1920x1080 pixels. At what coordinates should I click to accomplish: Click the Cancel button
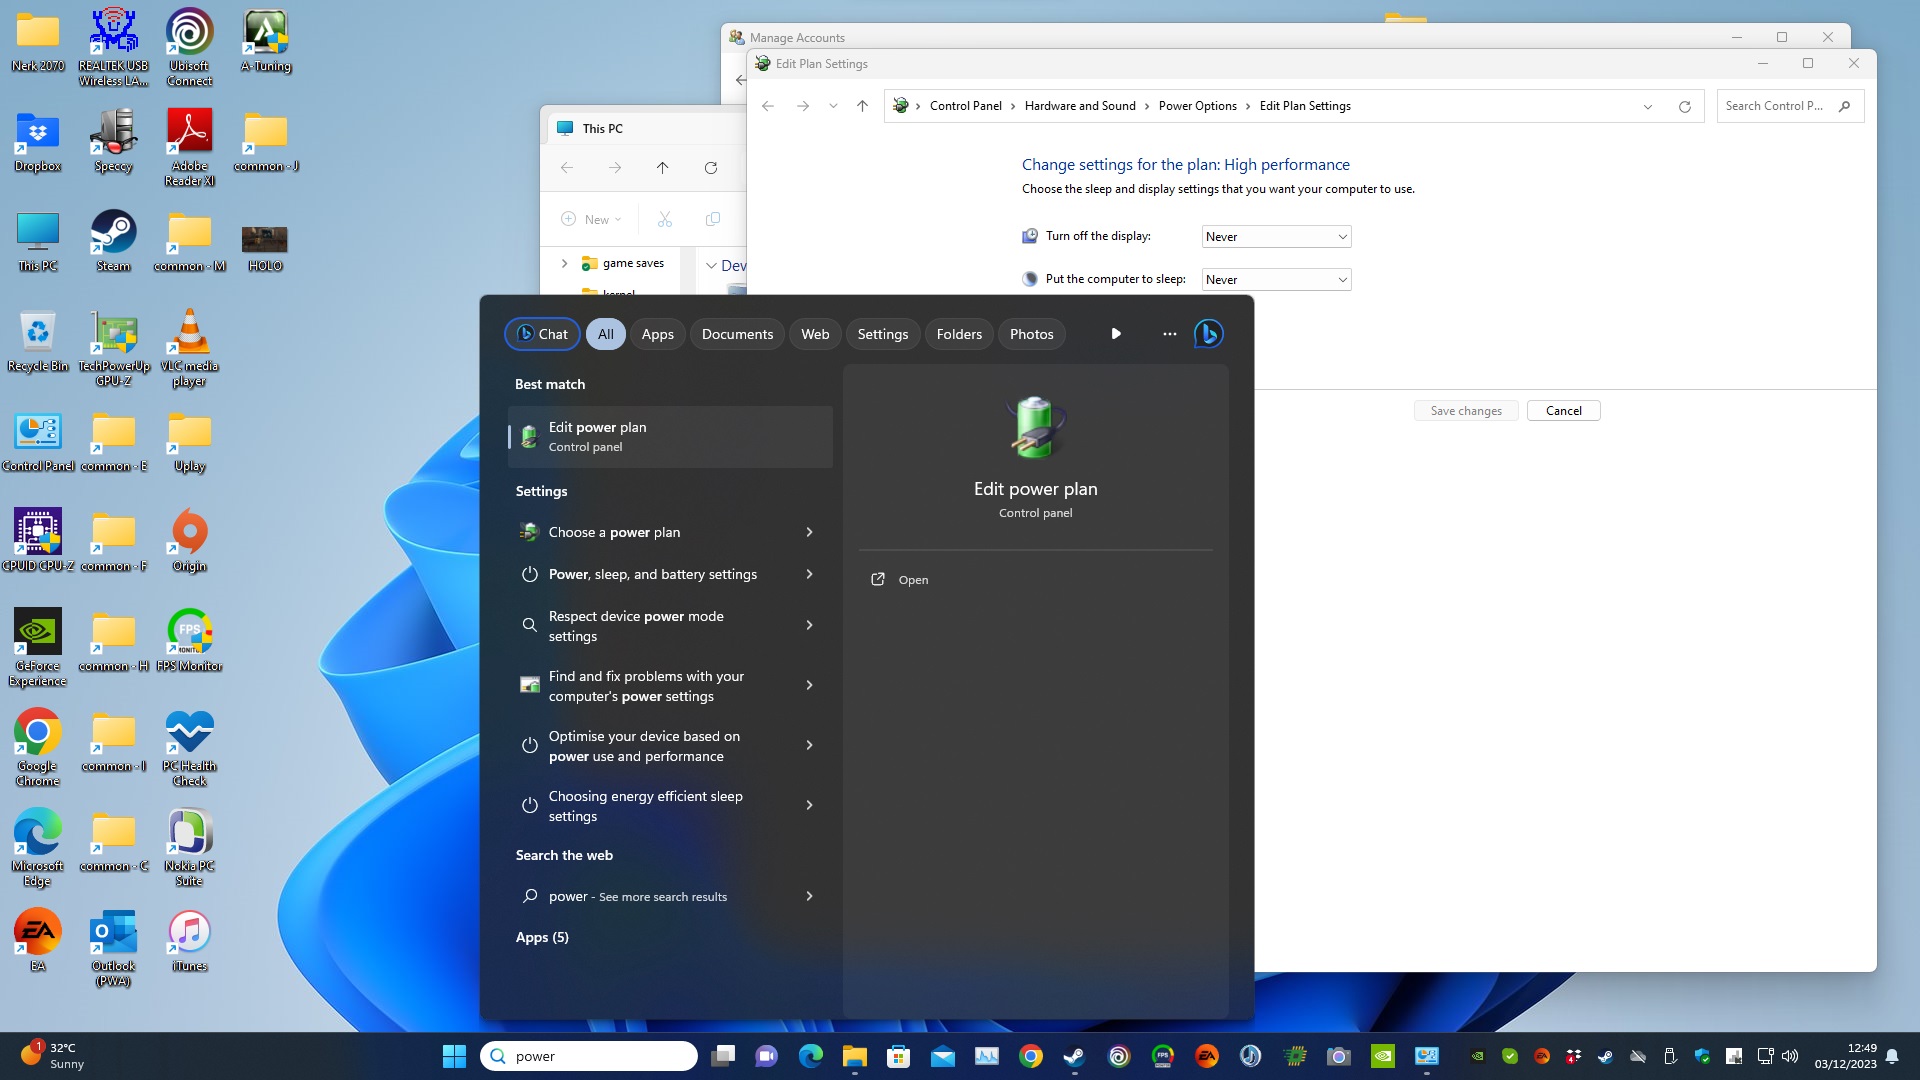[x=1563, y=411]
